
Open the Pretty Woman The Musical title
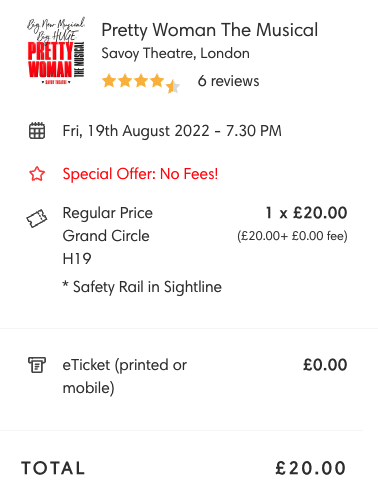(210, 30)
